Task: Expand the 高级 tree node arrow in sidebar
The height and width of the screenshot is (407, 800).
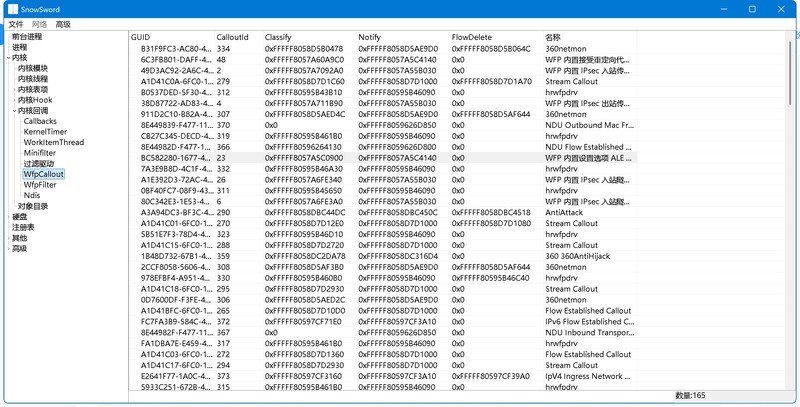Action: coord(9,248)
